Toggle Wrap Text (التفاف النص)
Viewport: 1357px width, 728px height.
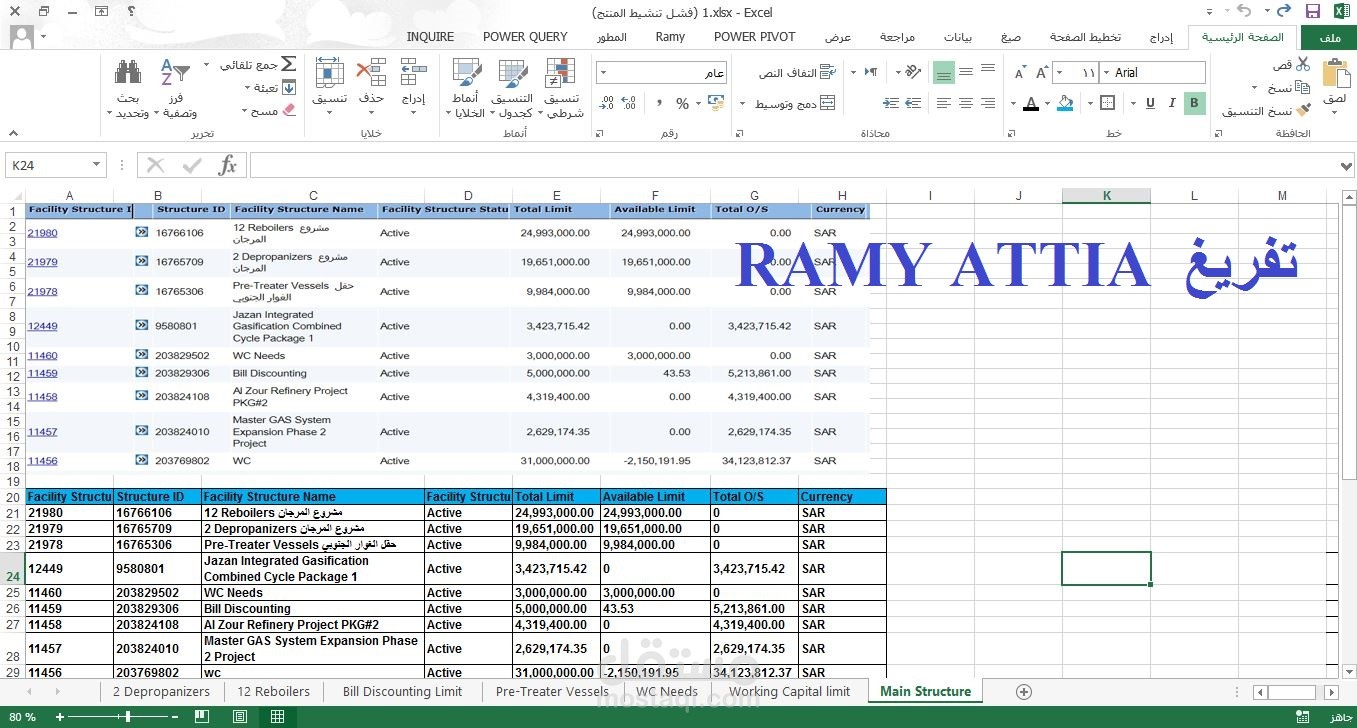pos(797,72)
